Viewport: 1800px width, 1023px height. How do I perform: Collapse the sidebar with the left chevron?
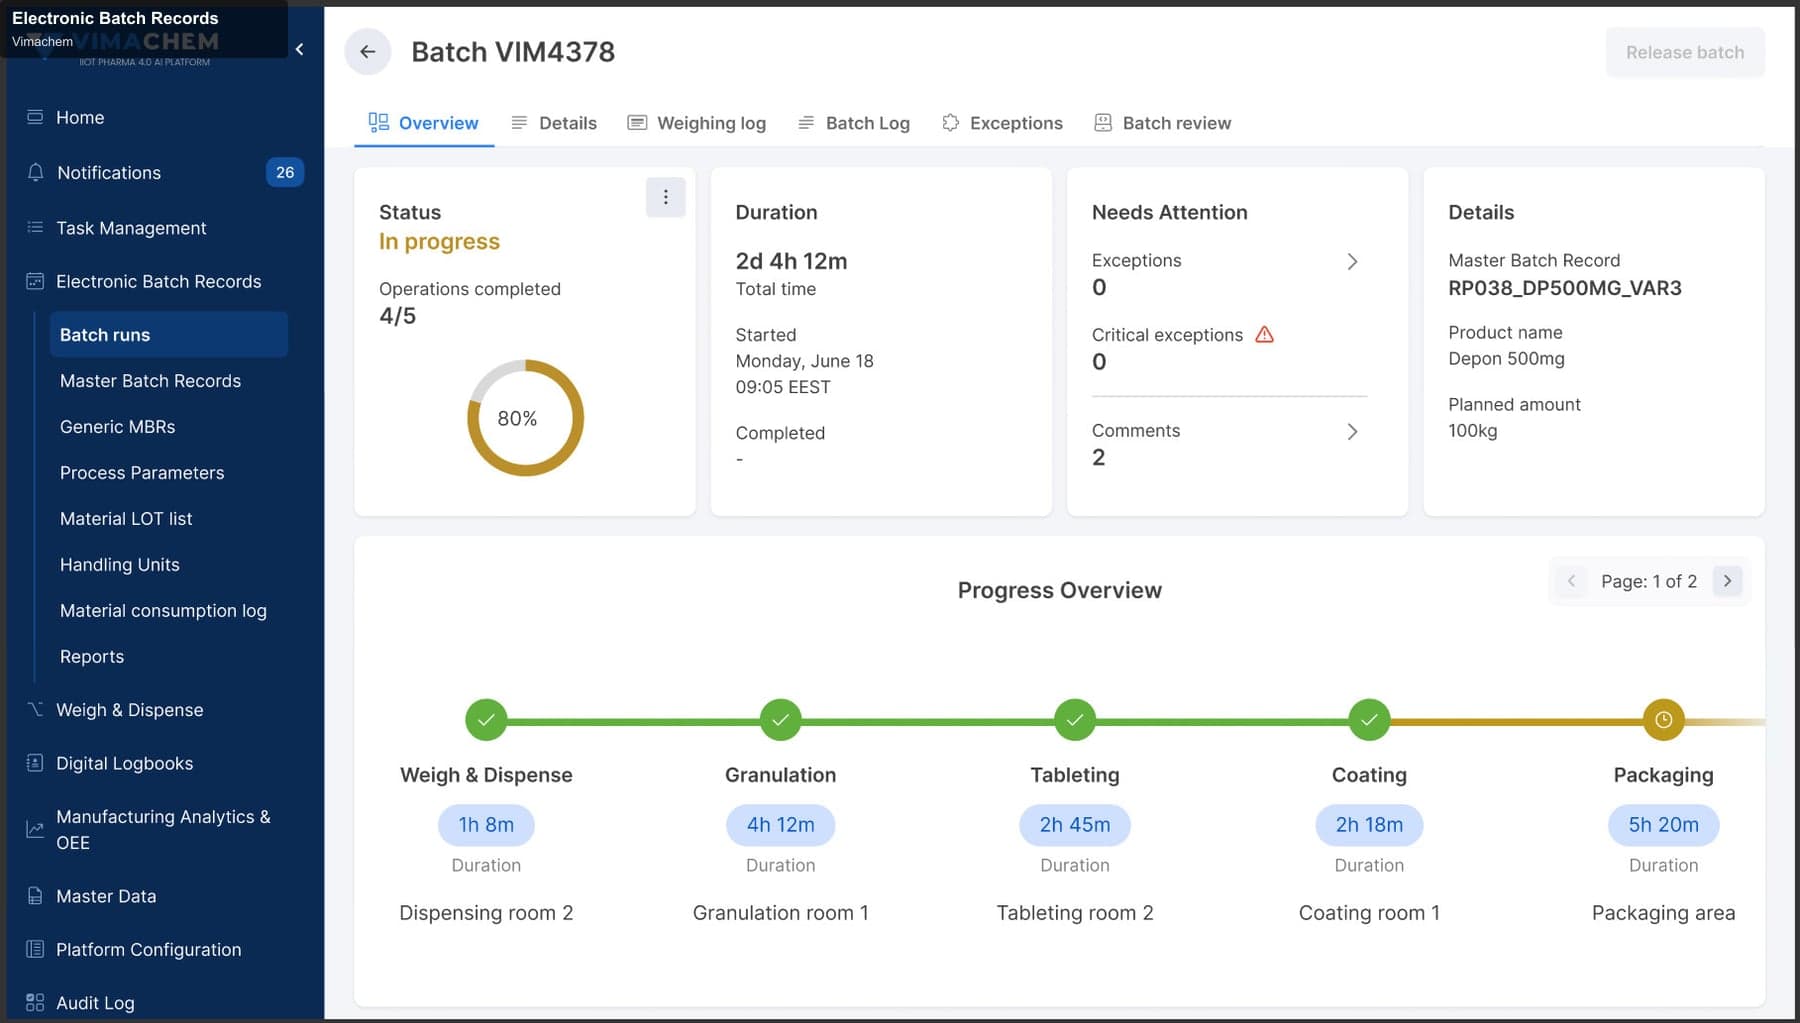(299, 49)
